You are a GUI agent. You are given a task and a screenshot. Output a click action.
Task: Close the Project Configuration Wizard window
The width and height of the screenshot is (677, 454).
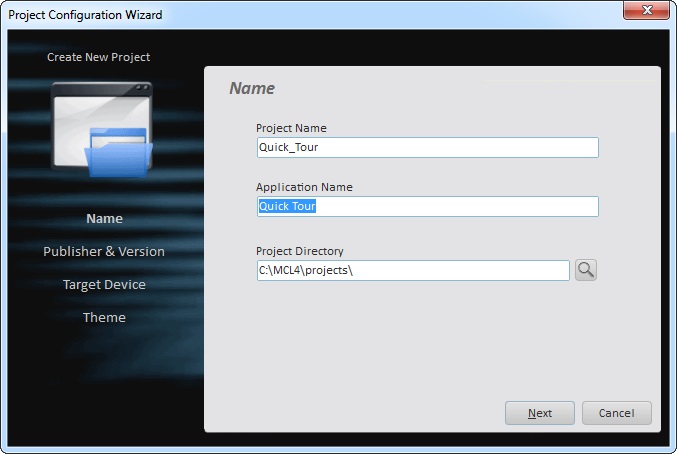pyautogui.click(x=648, y=14)
